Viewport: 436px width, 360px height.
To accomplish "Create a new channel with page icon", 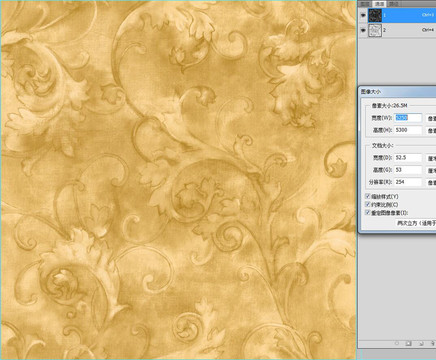I will (421, 343).
